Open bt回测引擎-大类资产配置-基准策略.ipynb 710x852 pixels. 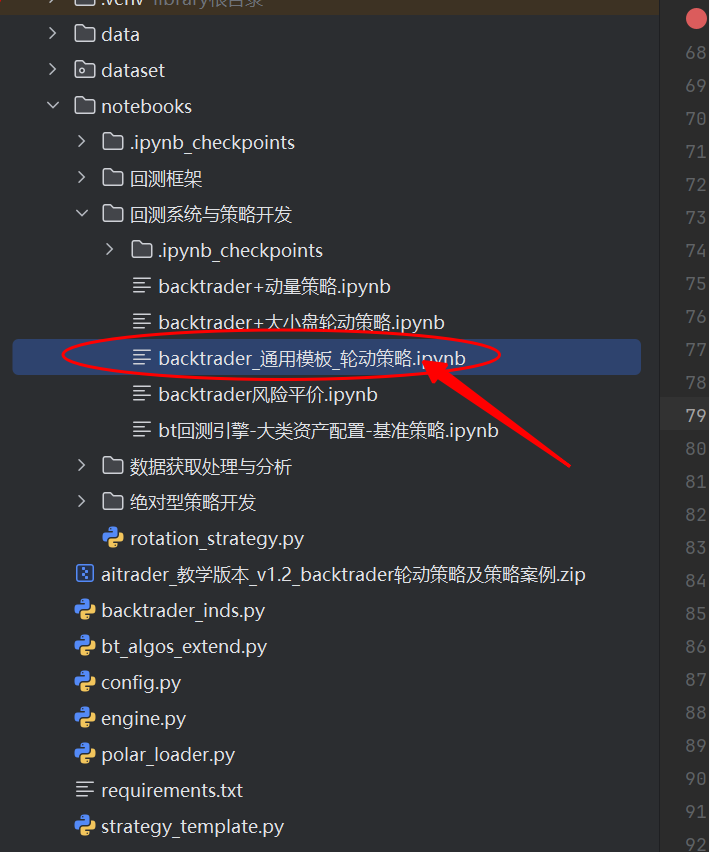tap(328, 430)
